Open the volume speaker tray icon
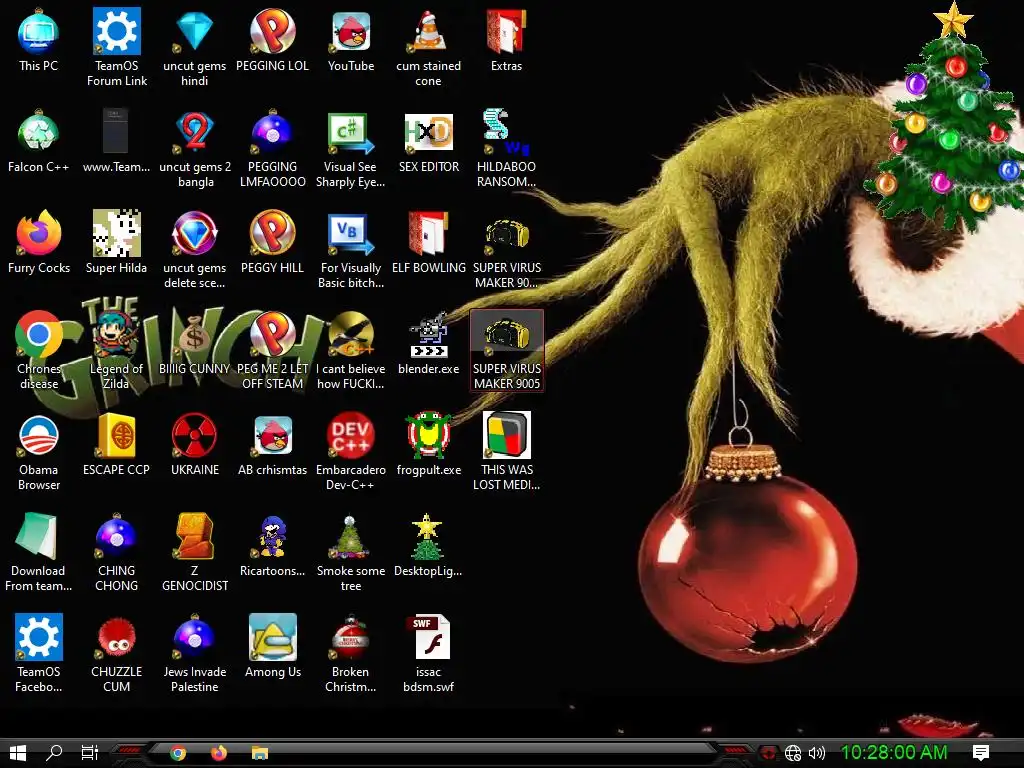Viewport: 1024px width, 768px height. tap(817, 753)
